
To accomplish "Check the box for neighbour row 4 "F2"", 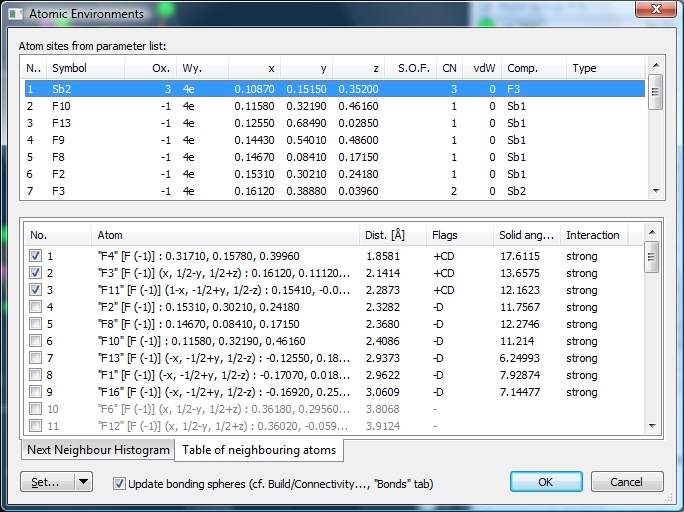I will tap(36, 307).
